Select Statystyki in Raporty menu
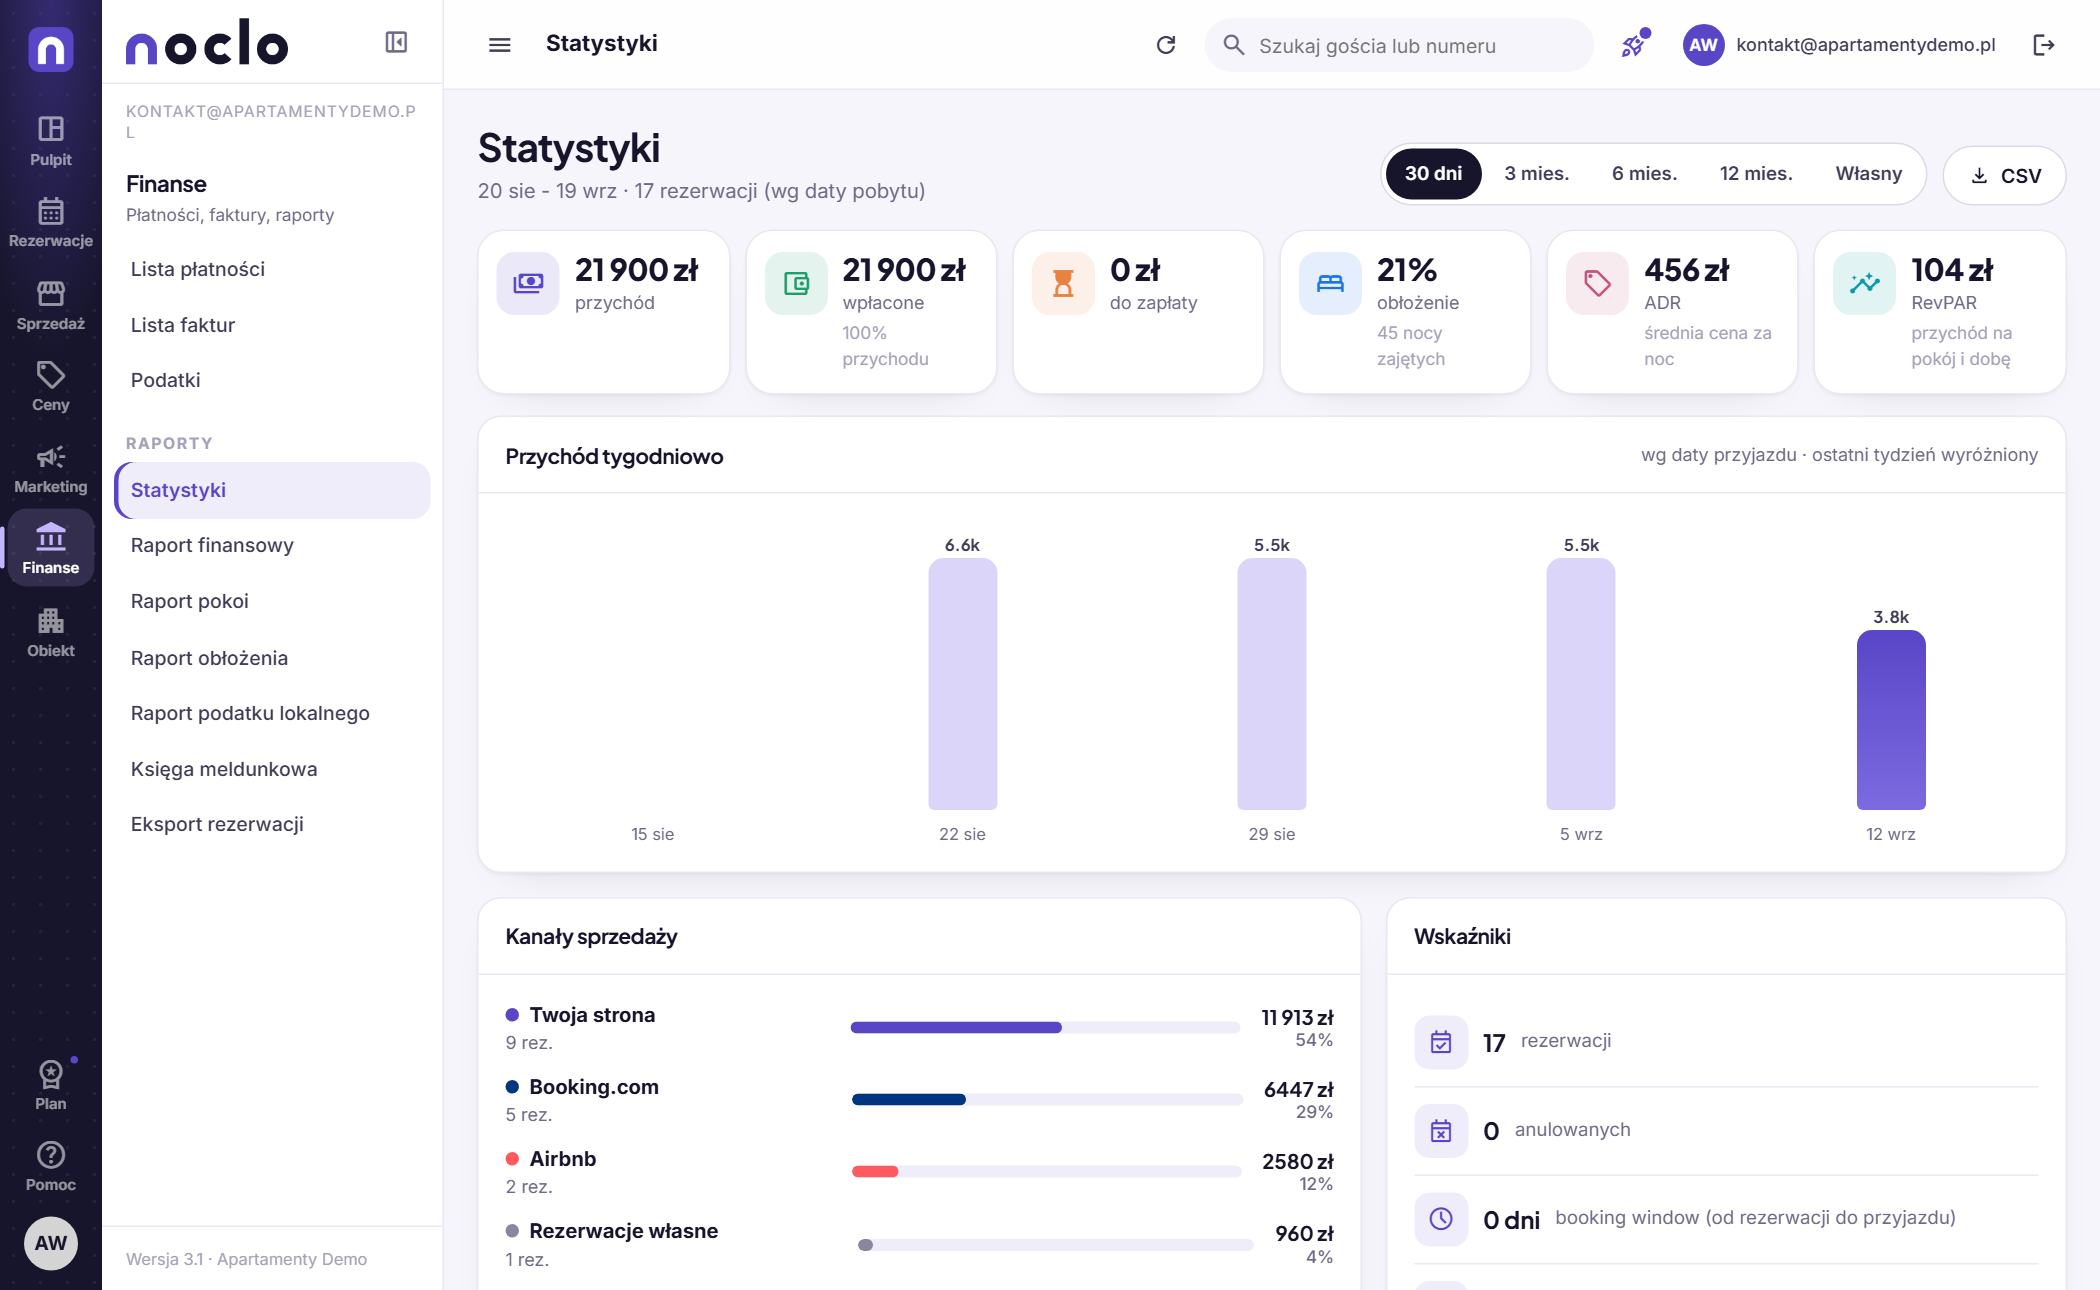This screenshot has width=2100, height=1290. pyautogui.click(x=272, y=490)
